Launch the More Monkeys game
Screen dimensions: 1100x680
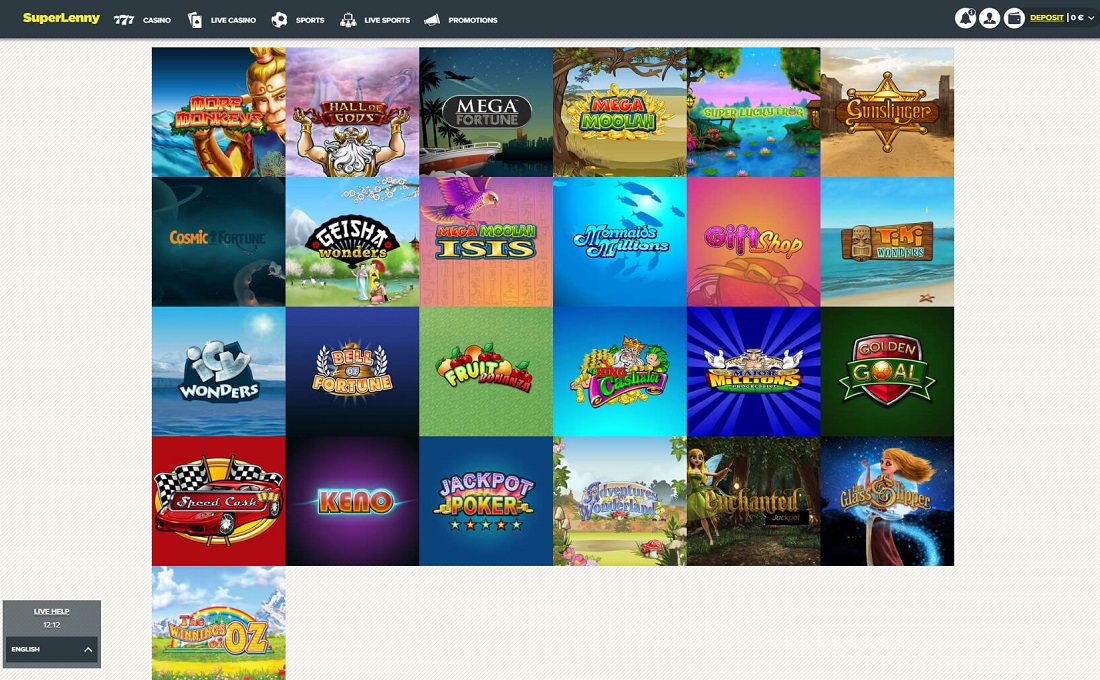219,112
